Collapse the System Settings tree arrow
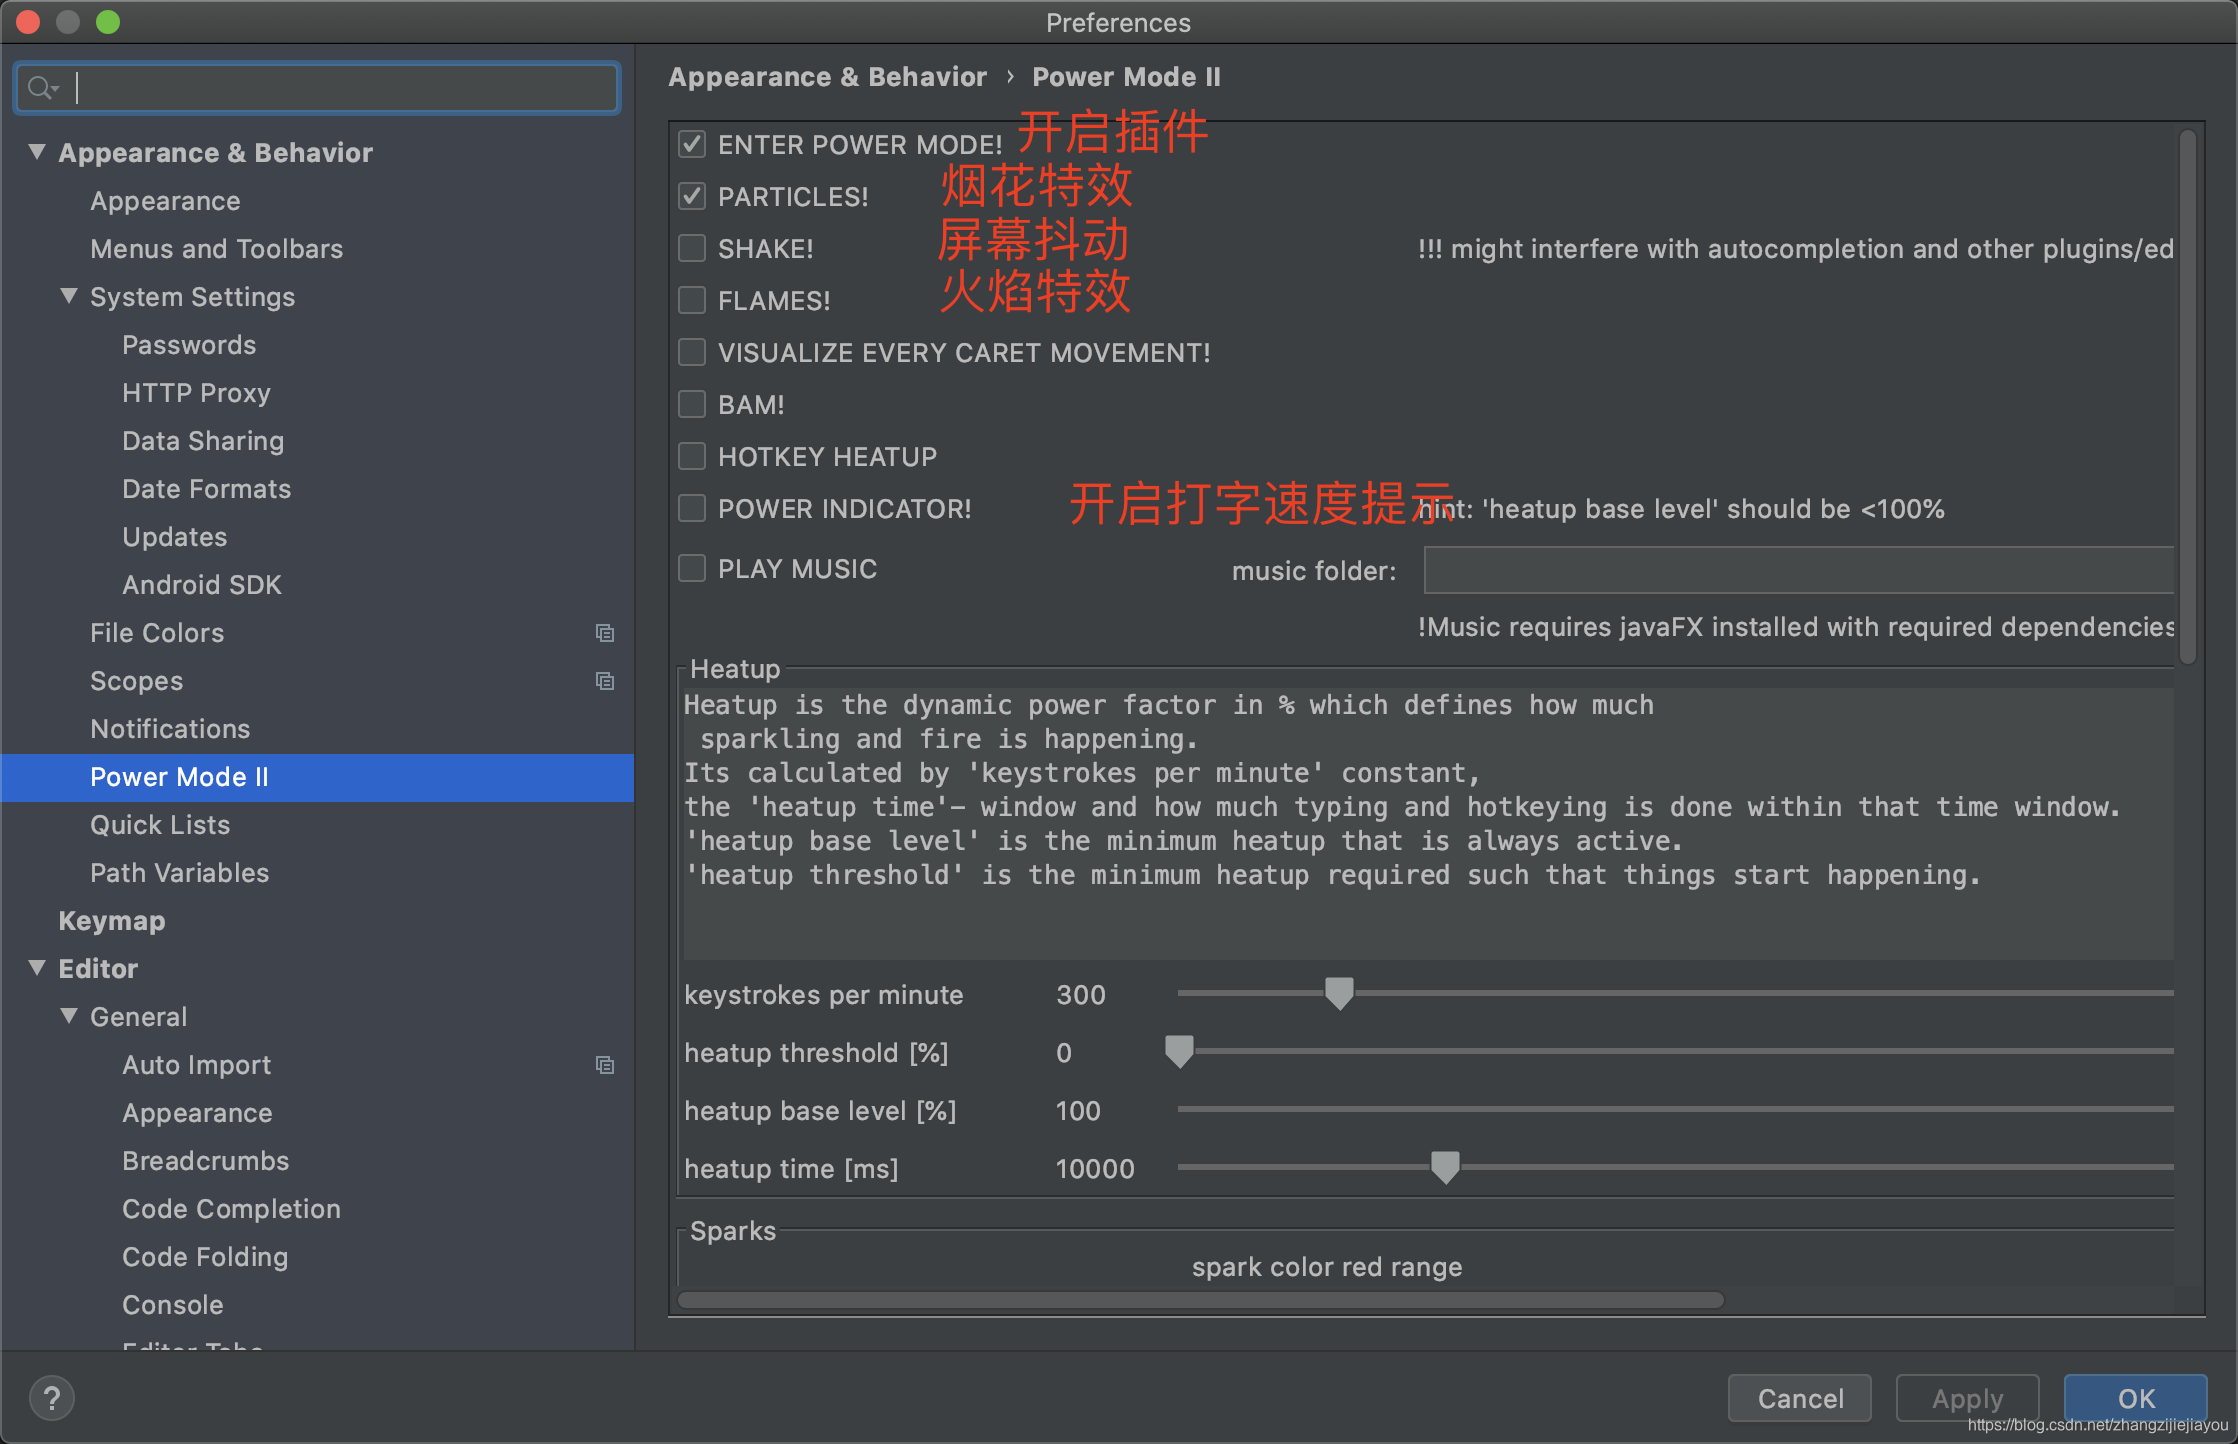The height and width of the screenshot is (1444, 2238). pyautogui.click(x=69, y=296)
